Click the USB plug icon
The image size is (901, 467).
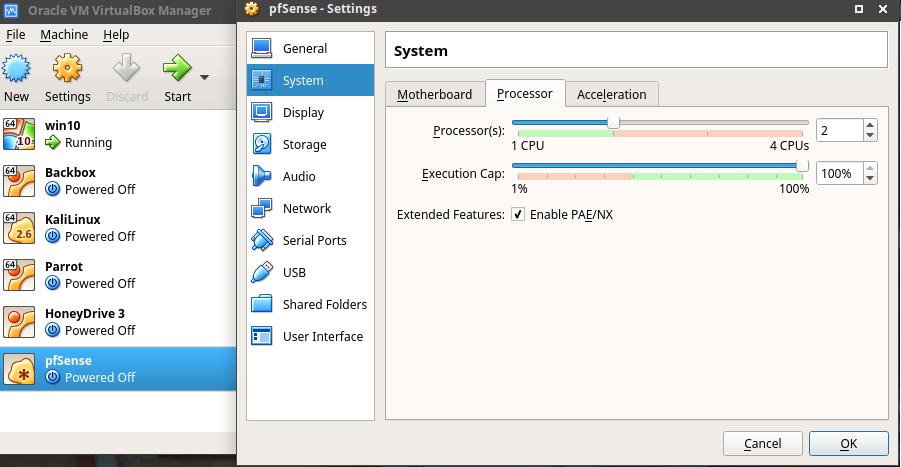tap(262, 272)
